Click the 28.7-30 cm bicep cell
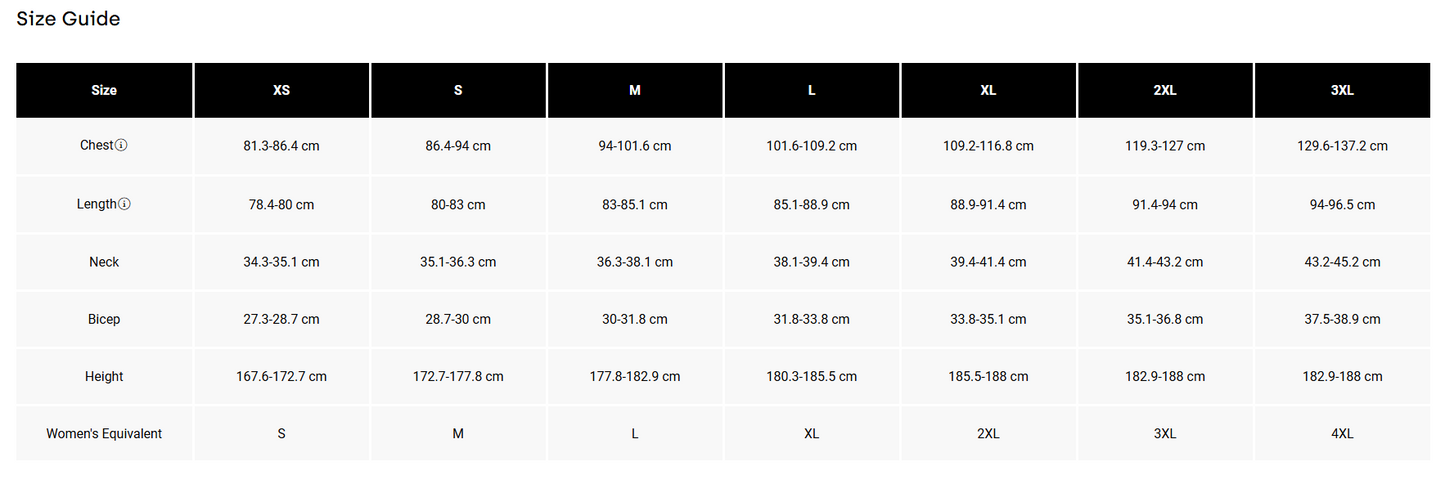This screenshot has width=1445, height=484. pyautogui.click(x=458, y=319)
